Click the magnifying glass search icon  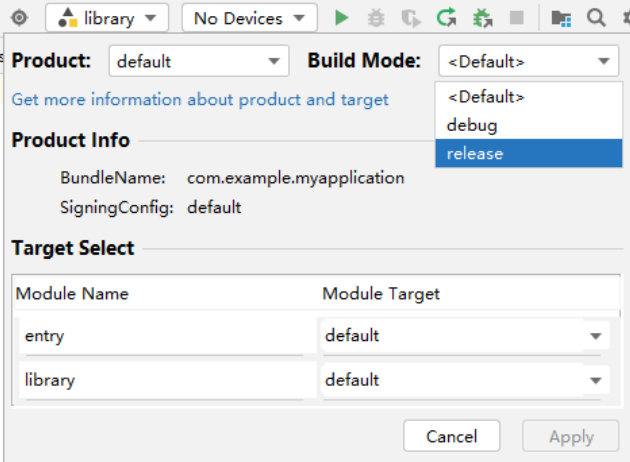595,18
